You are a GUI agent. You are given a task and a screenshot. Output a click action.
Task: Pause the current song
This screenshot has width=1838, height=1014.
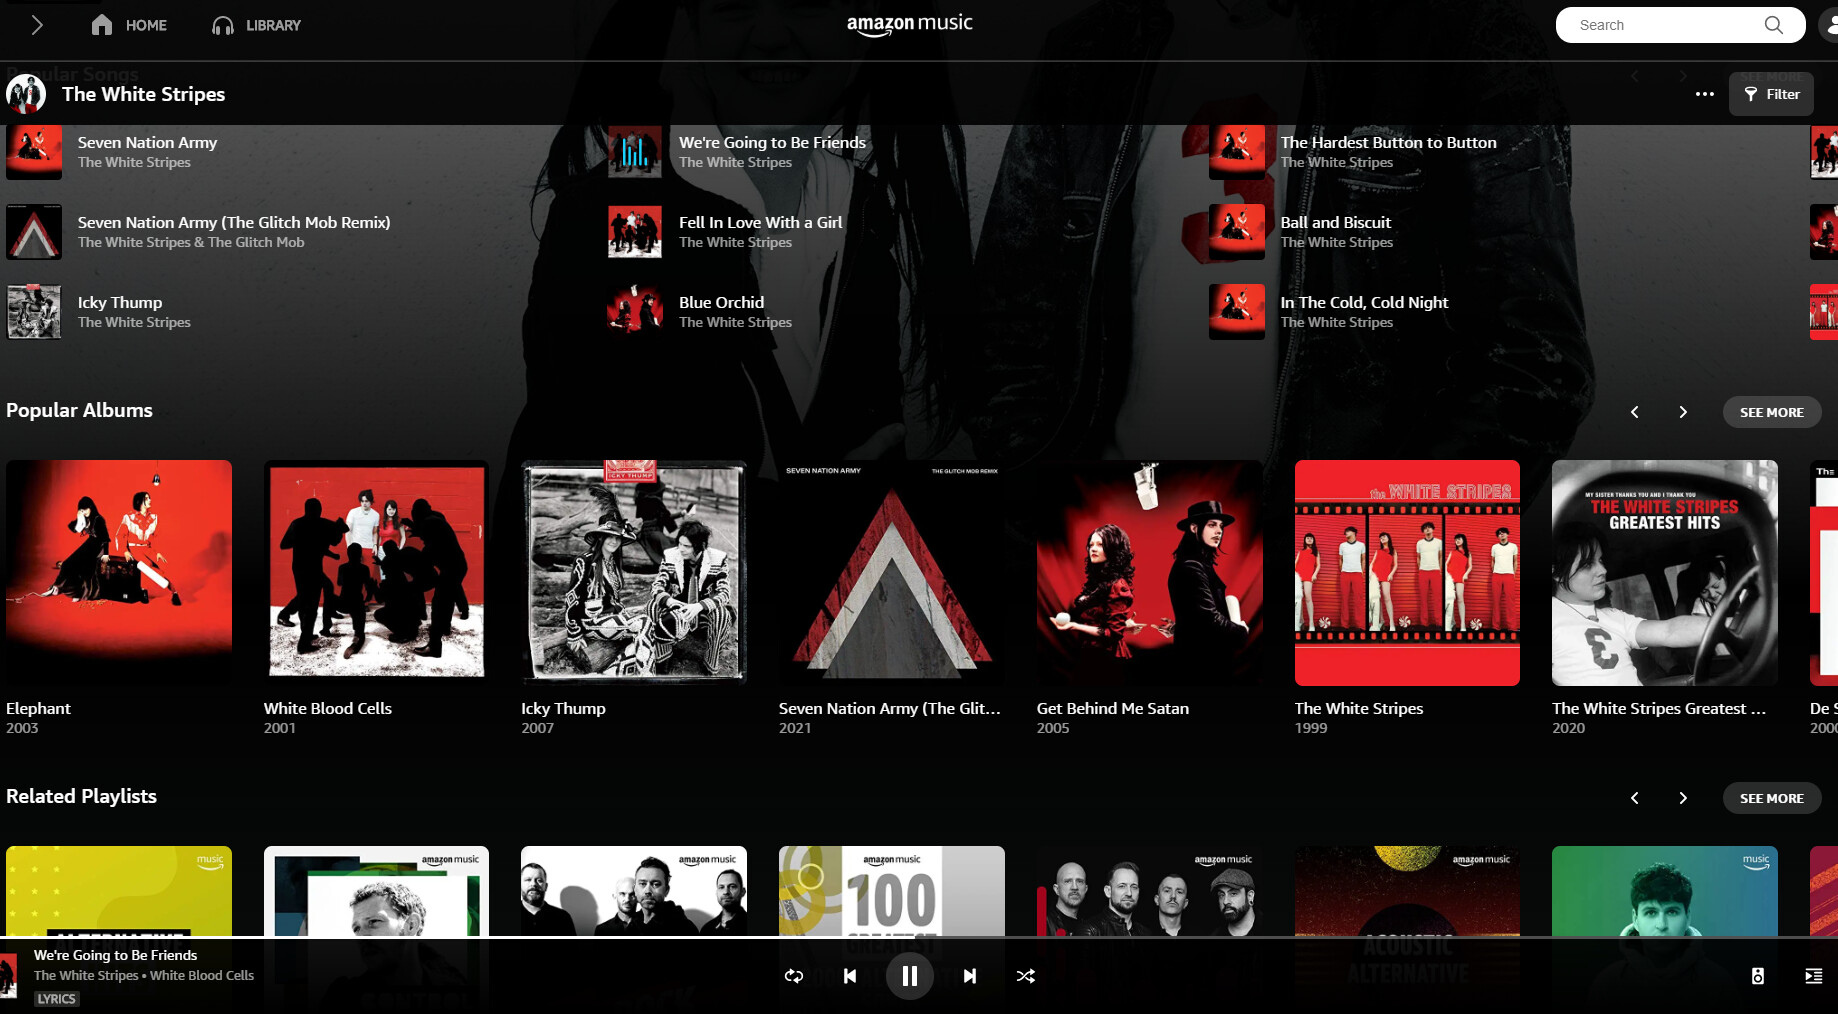point(910,976)
